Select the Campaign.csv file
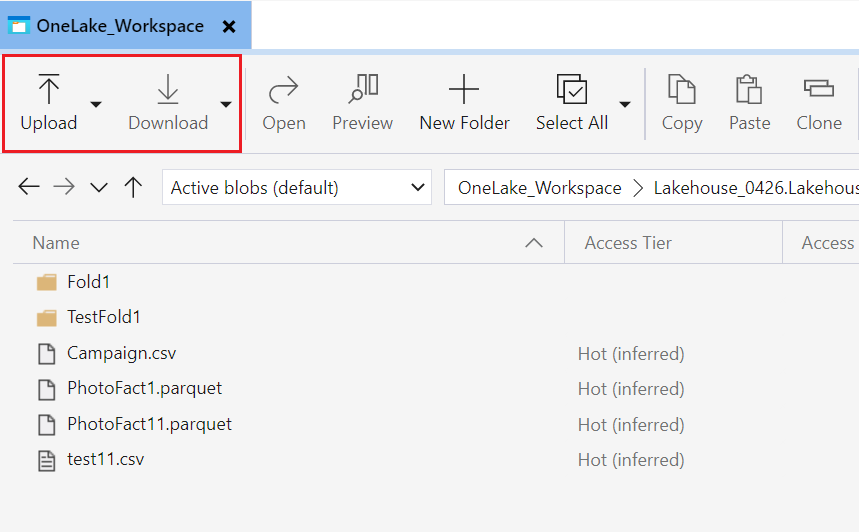 click(x=121, y=353)
